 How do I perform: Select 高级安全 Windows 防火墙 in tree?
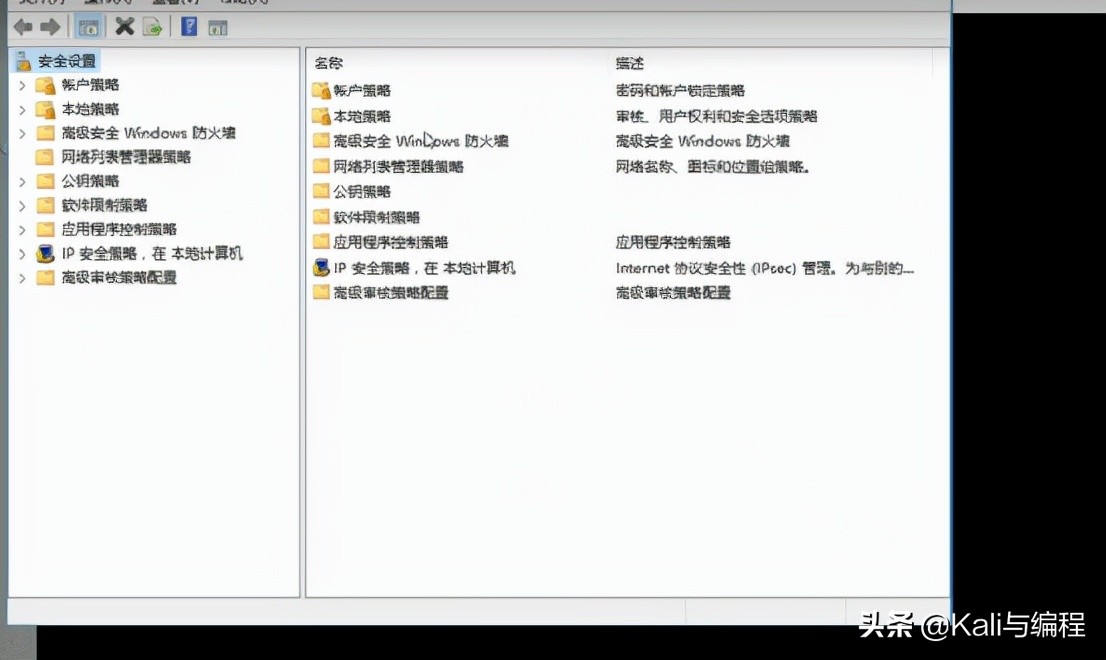pyautogui.click(x=148, y=133)
